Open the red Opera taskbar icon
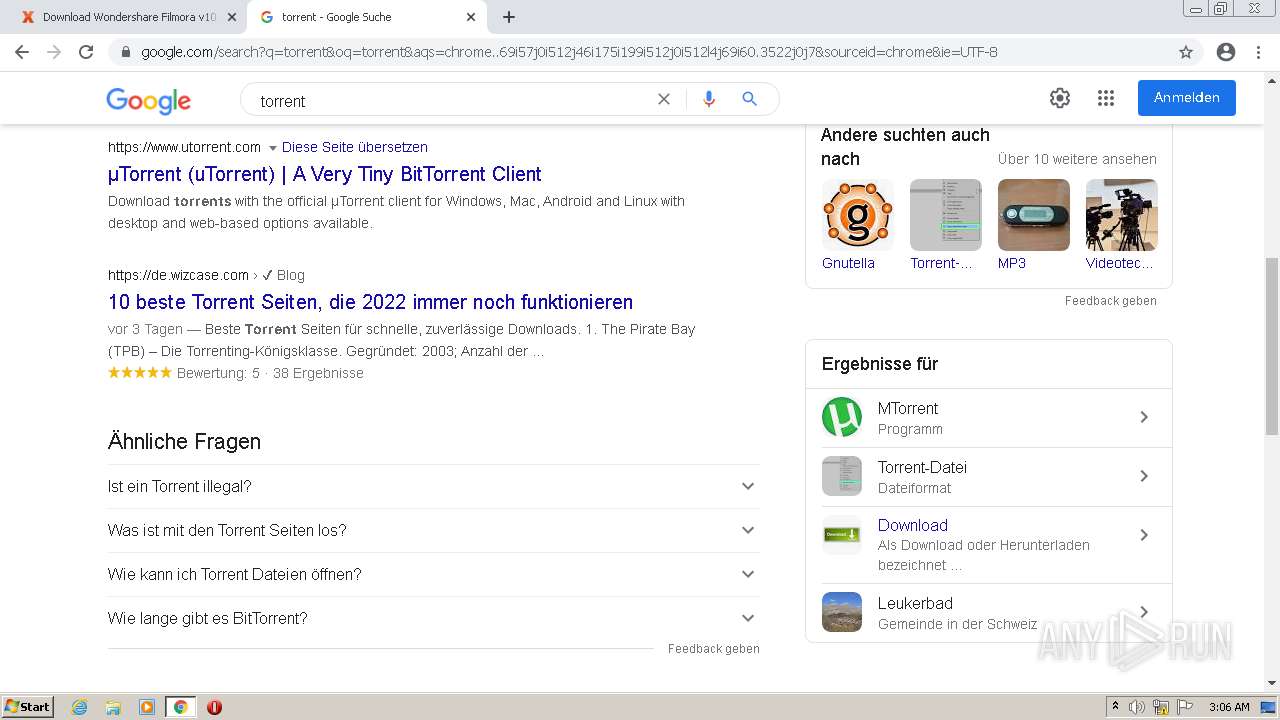1280x720 pixels. click(x=214, y=707)
